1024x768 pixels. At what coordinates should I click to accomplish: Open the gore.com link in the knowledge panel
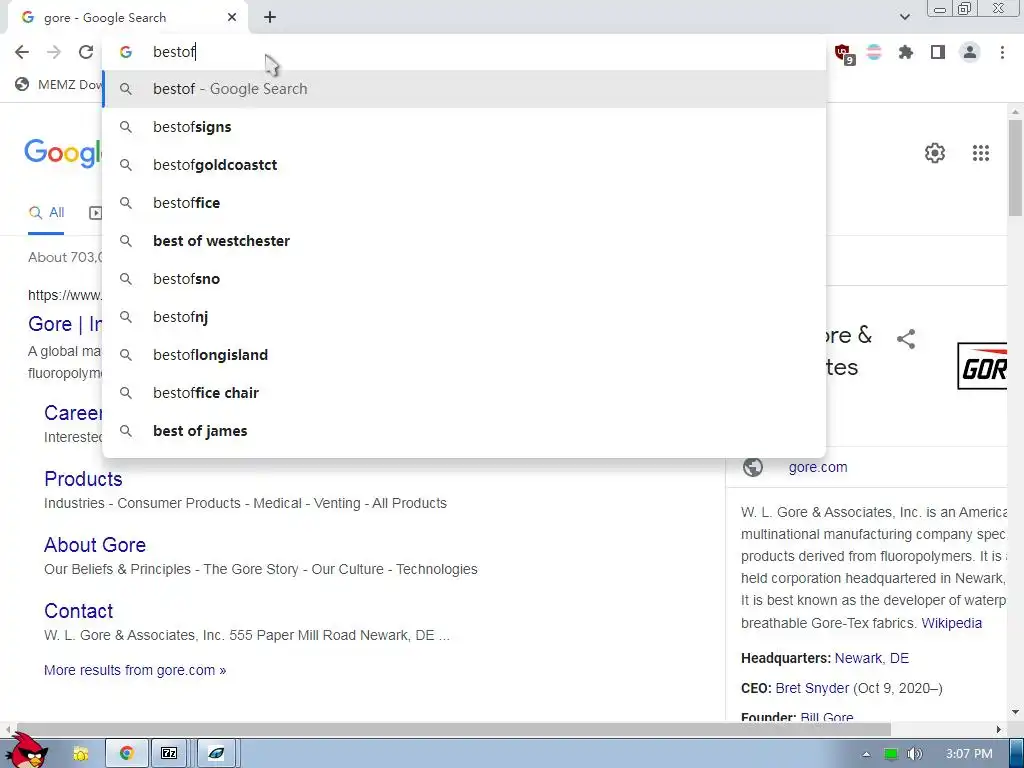(818, 467)
